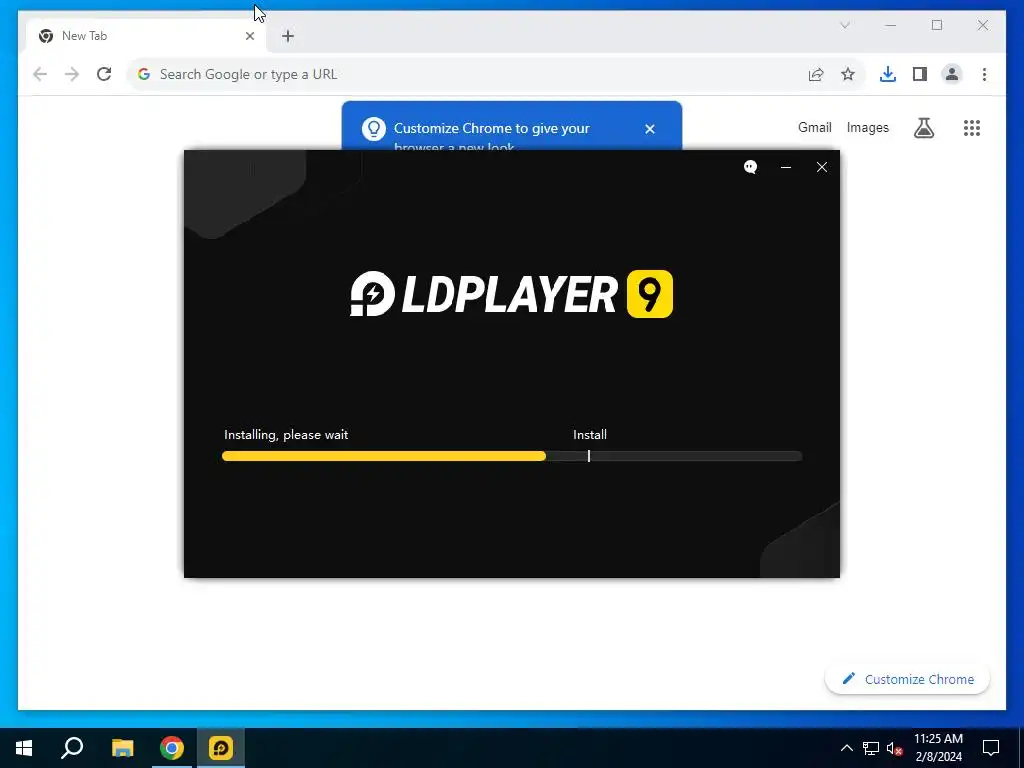
Task: Open the Windows notification center
Action: (x=991, y=748)
